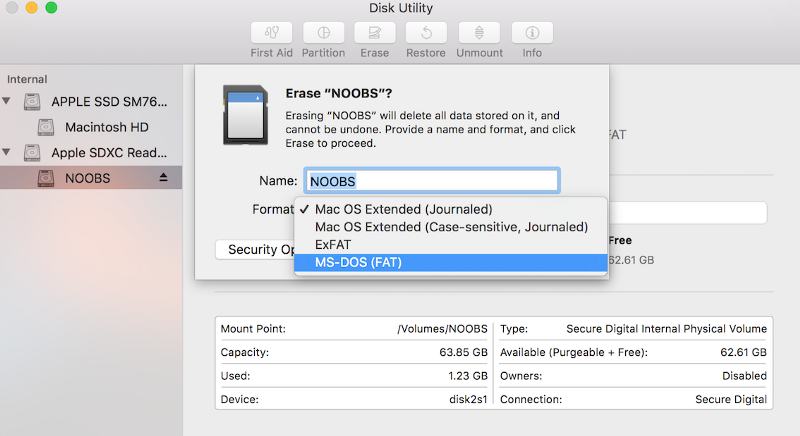Click the Restore toolbar icon

pos(426,33)
